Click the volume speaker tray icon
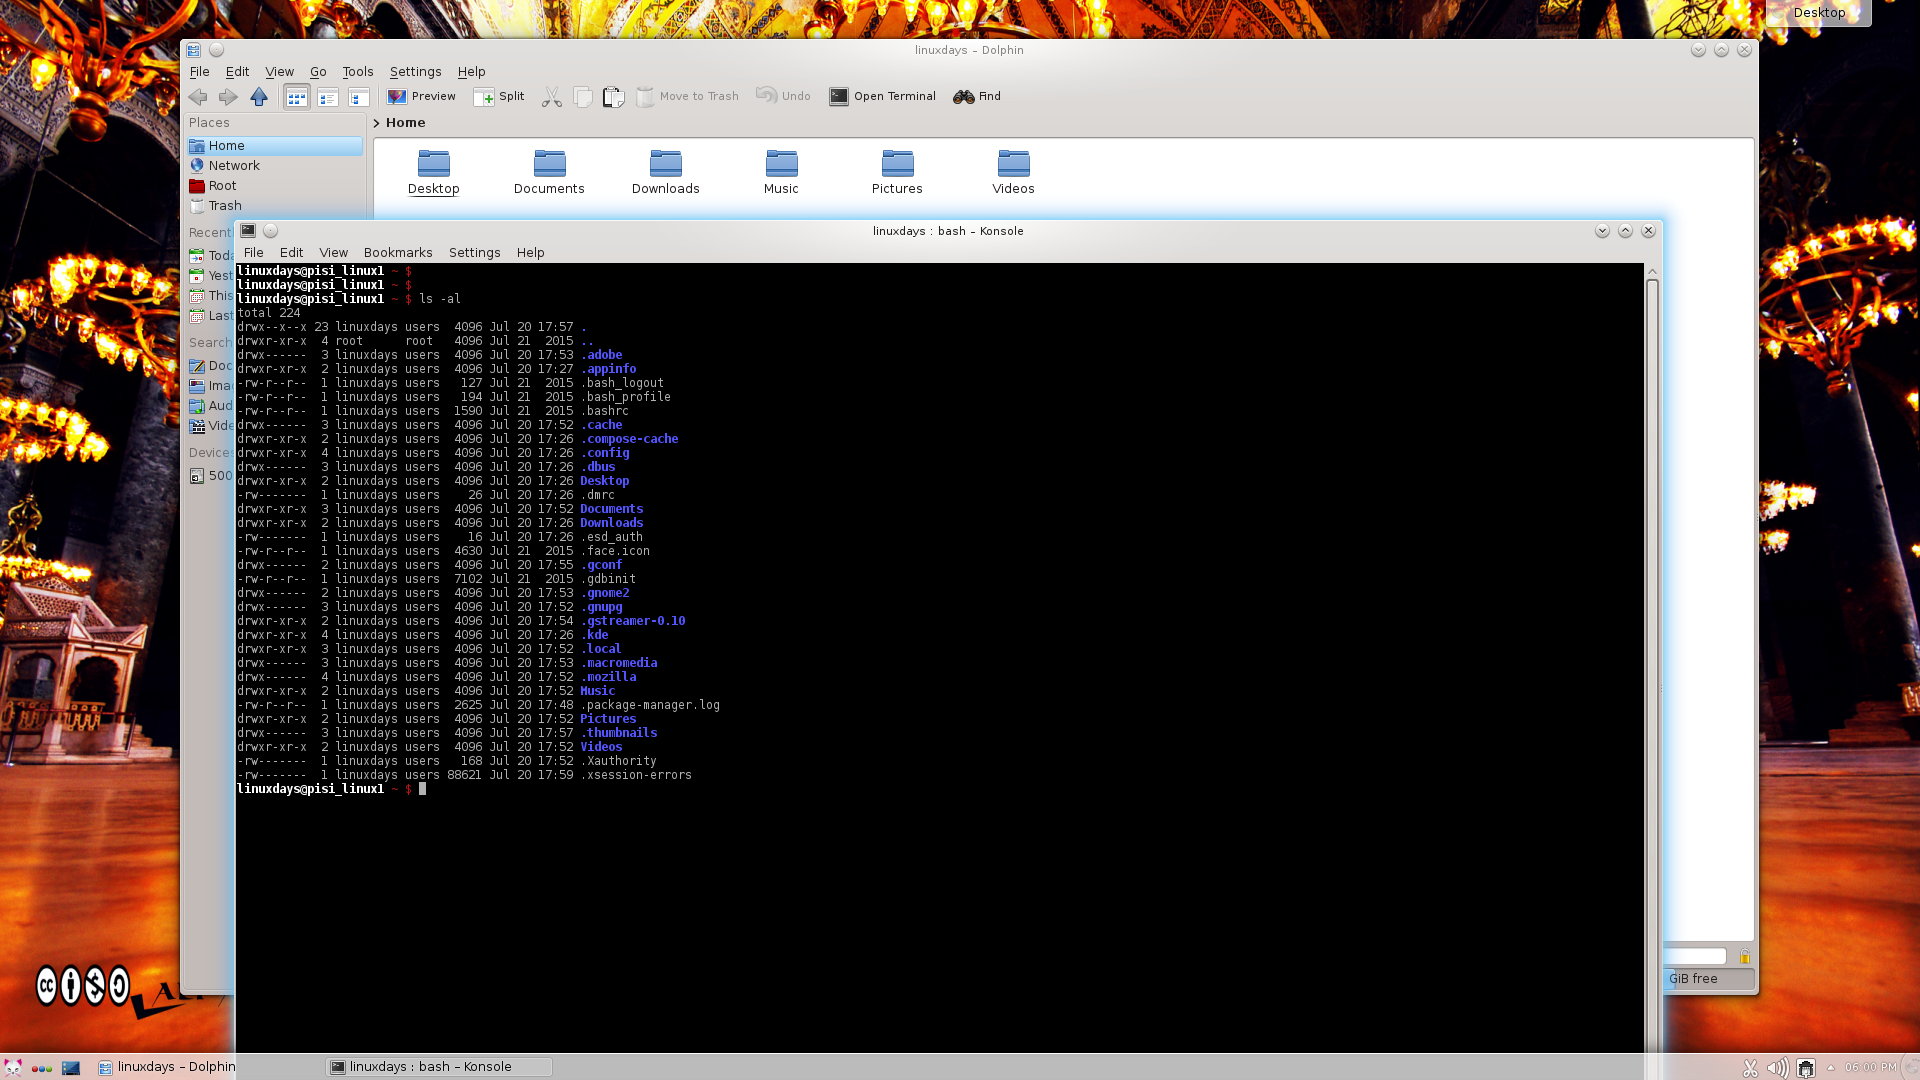The height and width of the screenshot is (1080, 1920). click(x=1777, y=1068)
